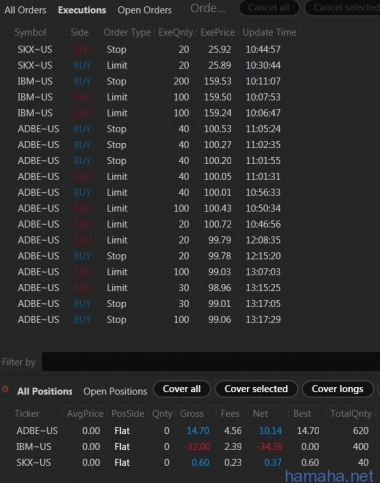The width and height of the screenshot is (380, 483).
Task: Sort by the ExePrice column header
Action: 218,32
